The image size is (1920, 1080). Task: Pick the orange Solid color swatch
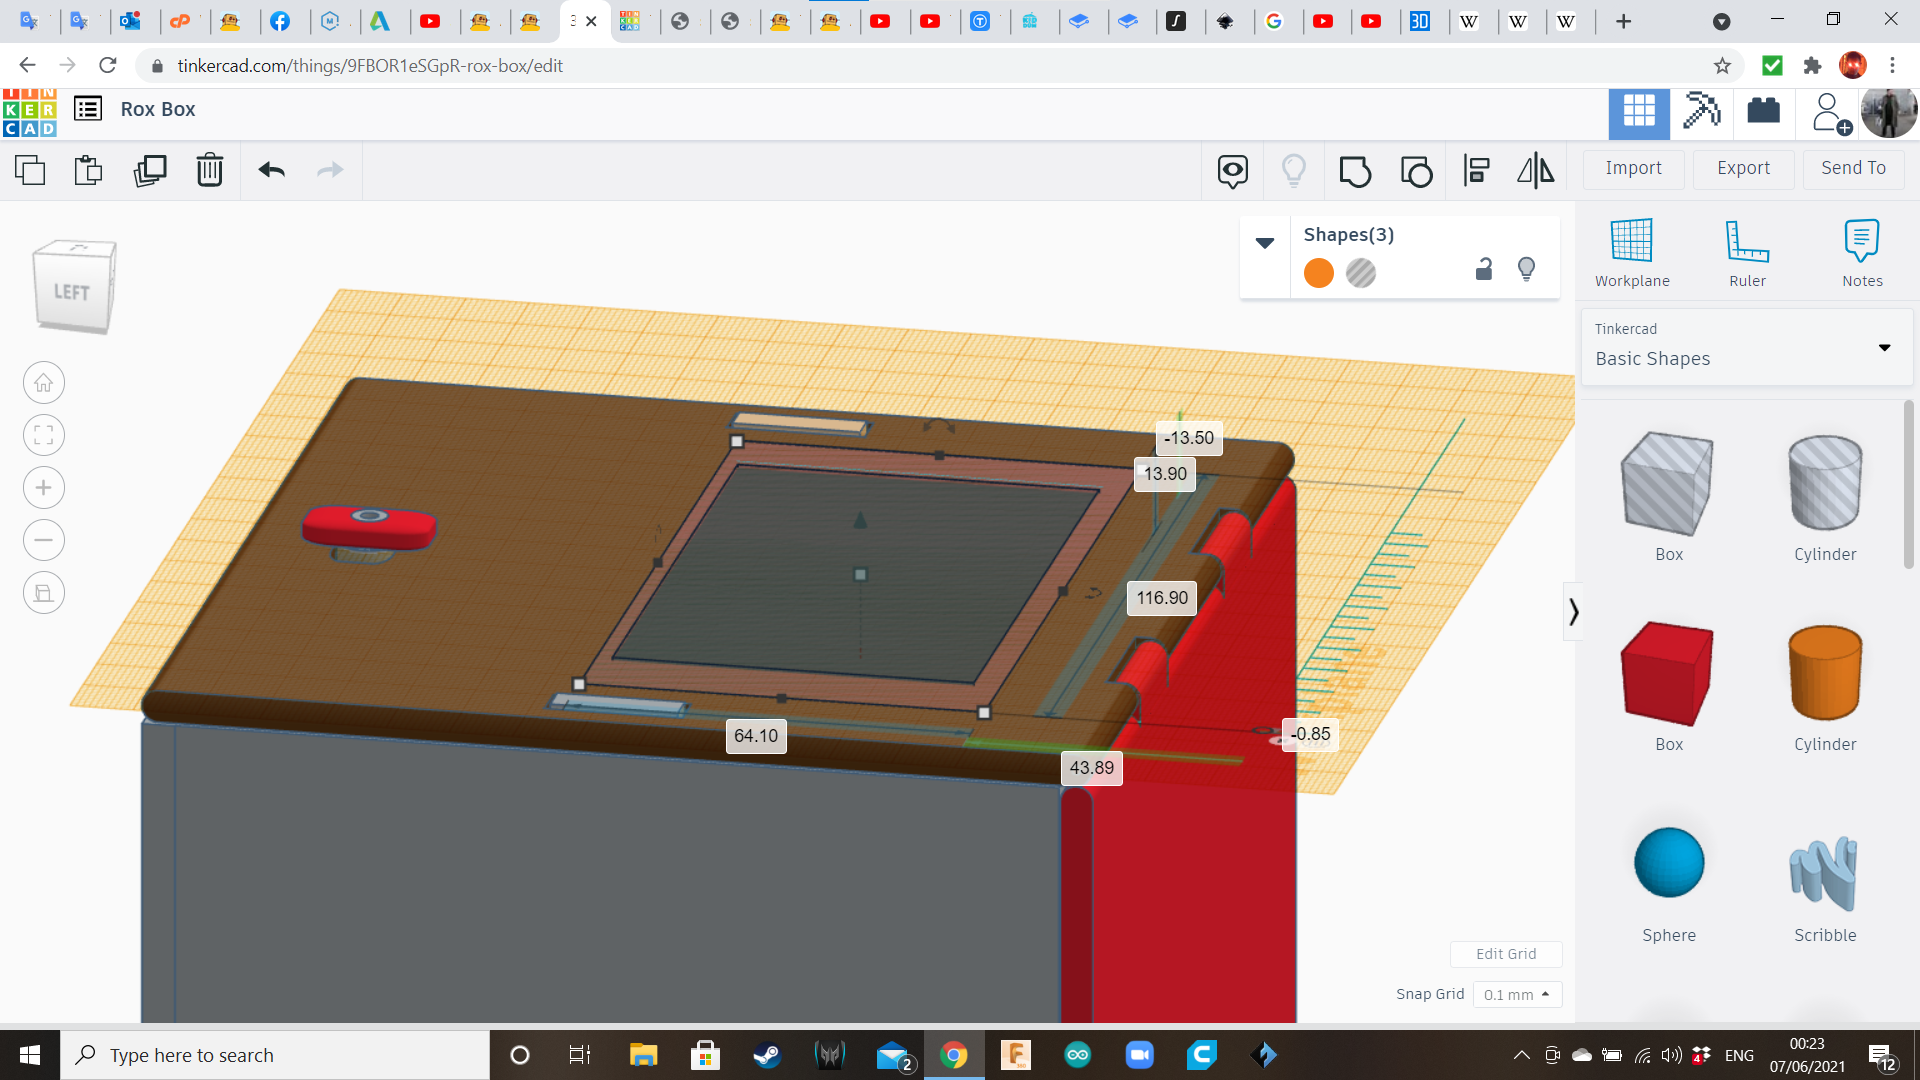pyautogui.click(x=1319, y=273)
